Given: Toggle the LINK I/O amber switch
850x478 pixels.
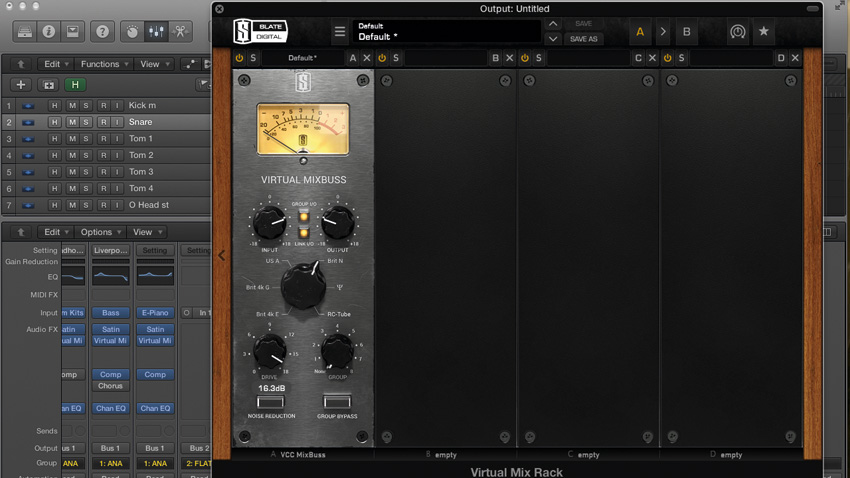Looking at the screenshot, I should point(304,233).
